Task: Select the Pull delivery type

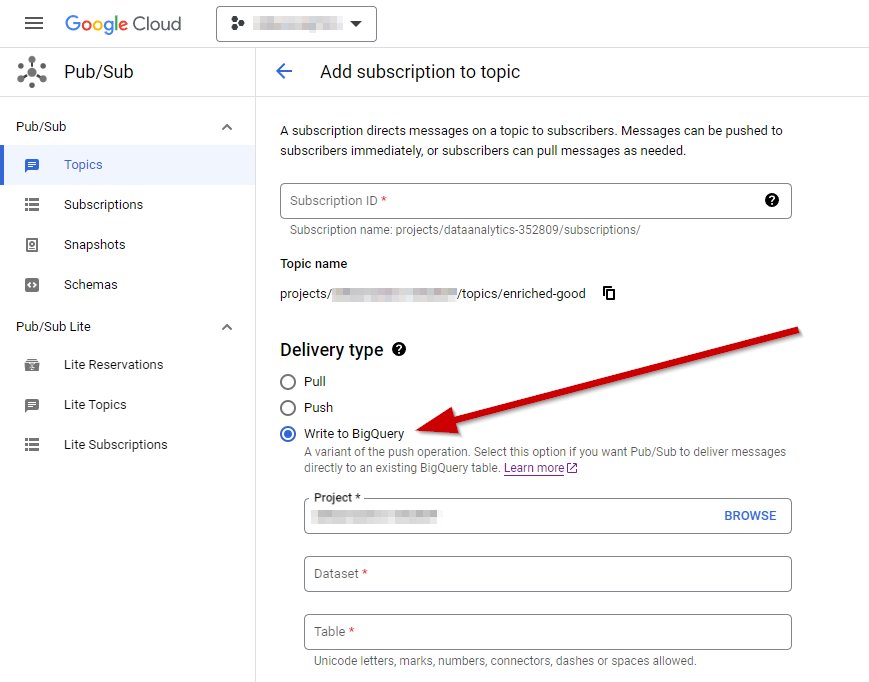Action: (288, 382)
